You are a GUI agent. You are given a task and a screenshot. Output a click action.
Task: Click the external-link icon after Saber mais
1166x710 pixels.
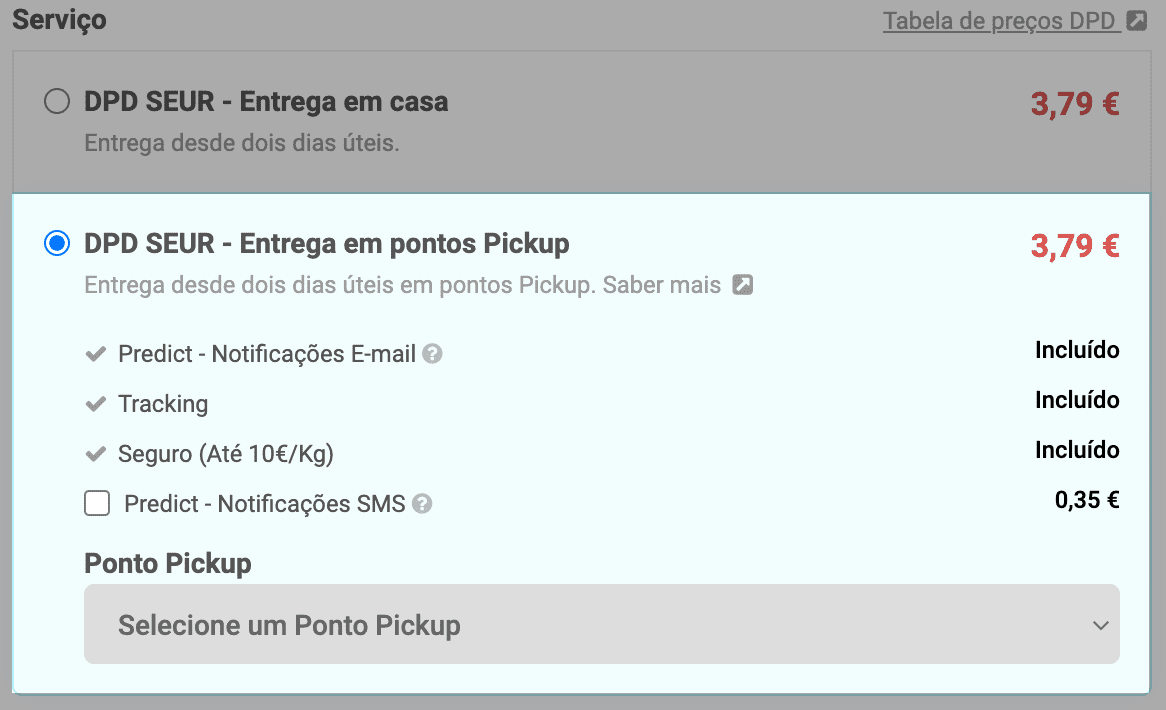pos(742,285)
